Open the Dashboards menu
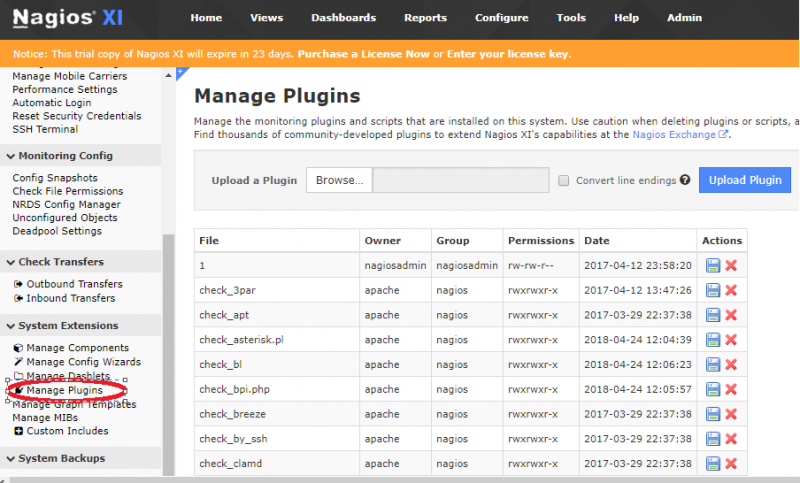Screen dimensions: 800x483 pyautogui.click(x=343, y=18)
